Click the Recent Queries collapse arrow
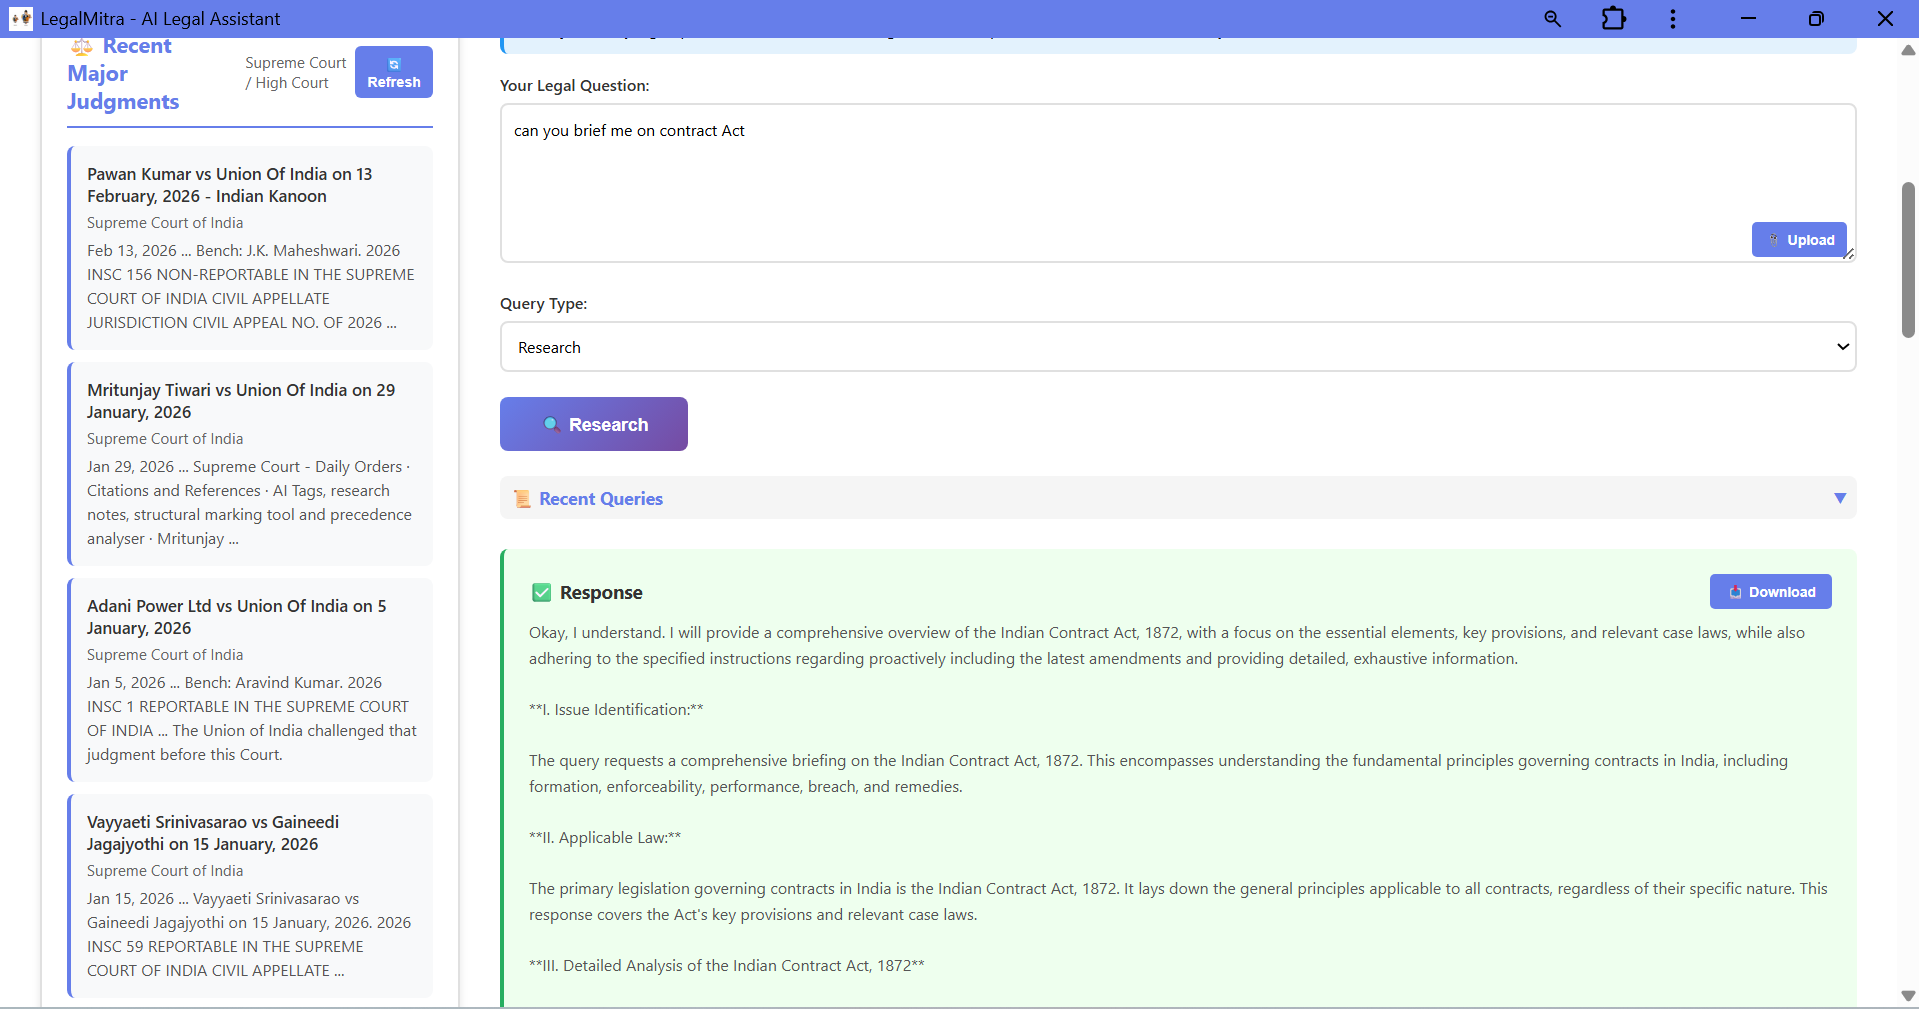Image resolution: width=1919 pixels, height=1009 pixels. coord(1839,498)
